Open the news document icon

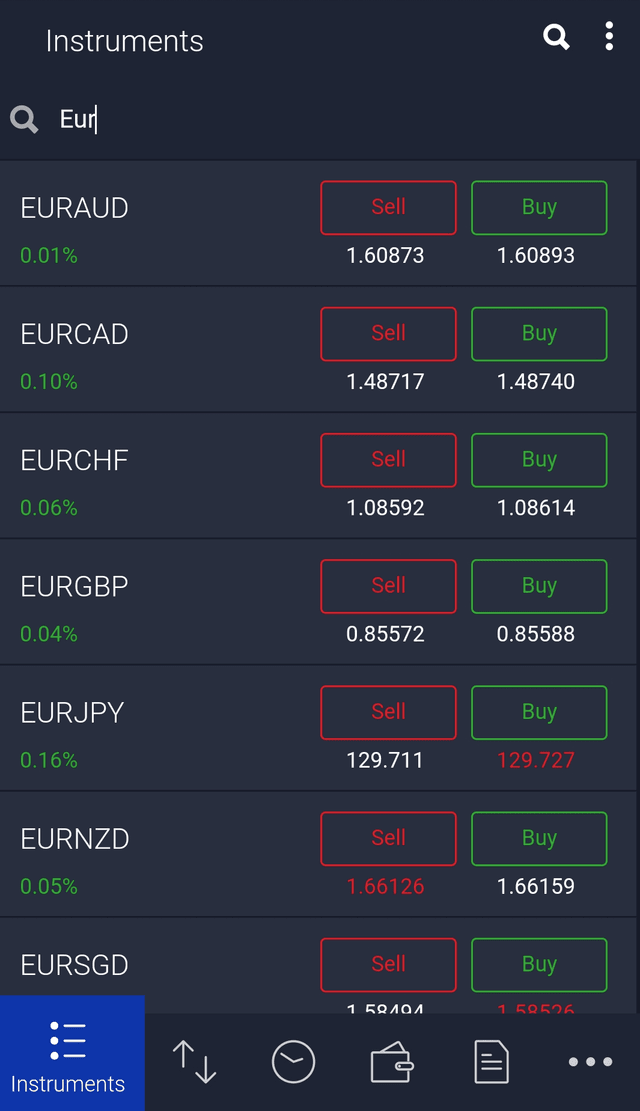(490, 1062)
